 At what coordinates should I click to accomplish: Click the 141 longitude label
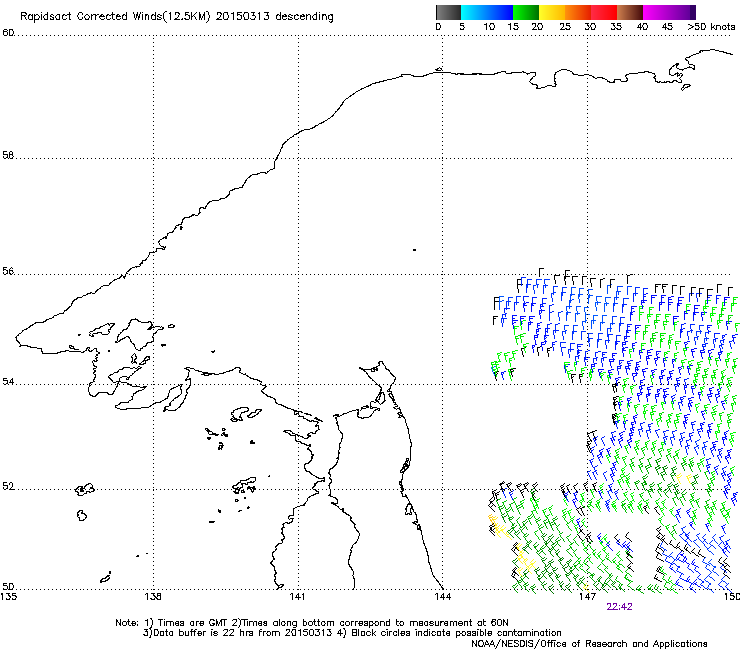(x=297, y=597)
